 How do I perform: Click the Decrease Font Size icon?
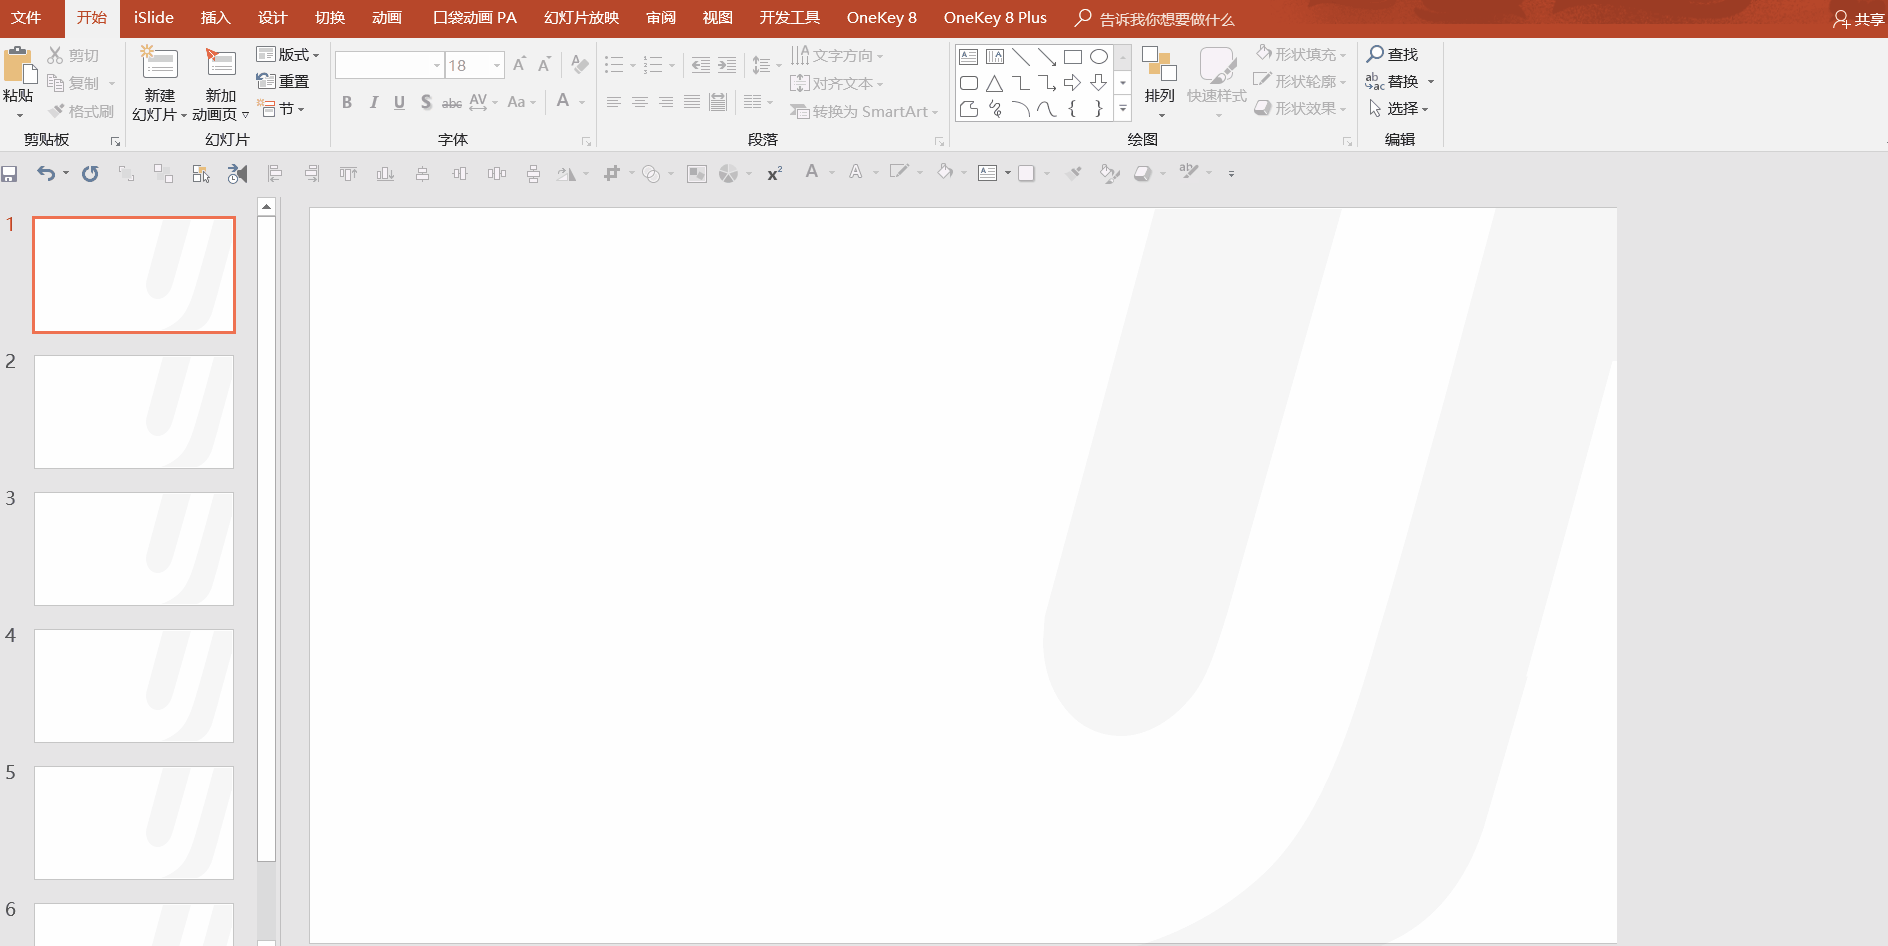[544, 65]
